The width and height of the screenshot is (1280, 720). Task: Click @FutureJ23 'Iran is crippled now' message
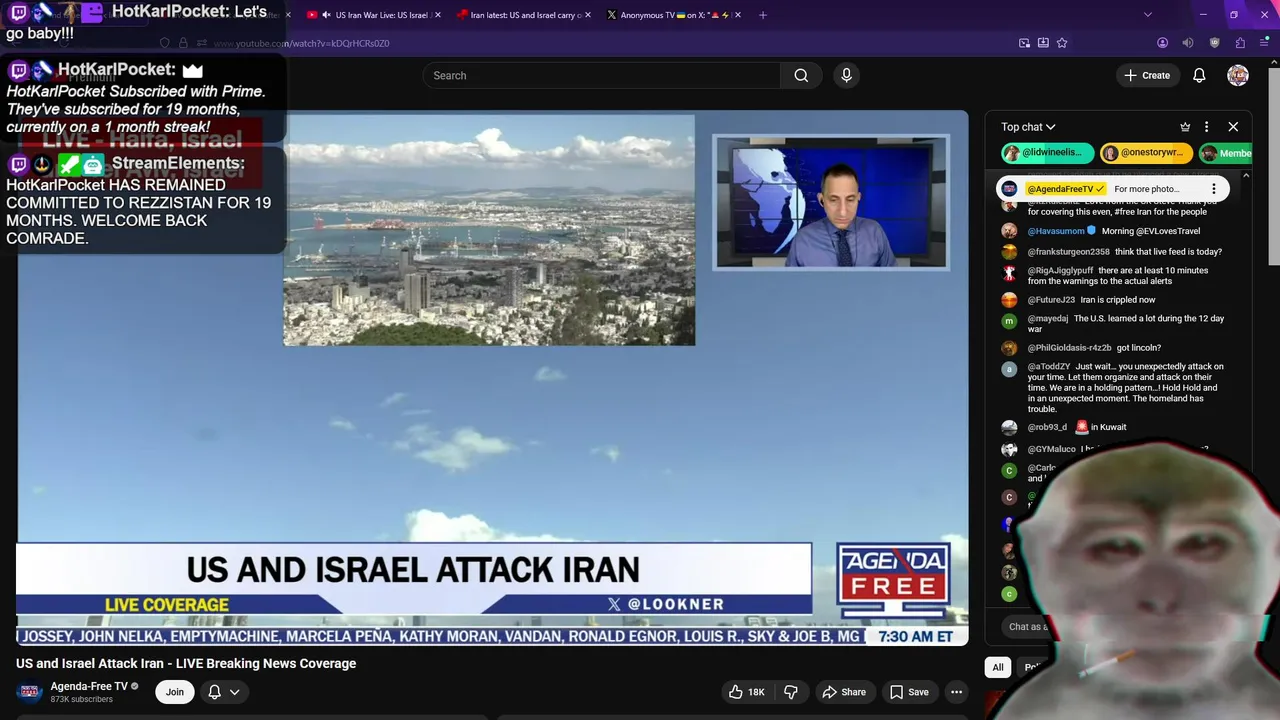[x=1091, y=300]
